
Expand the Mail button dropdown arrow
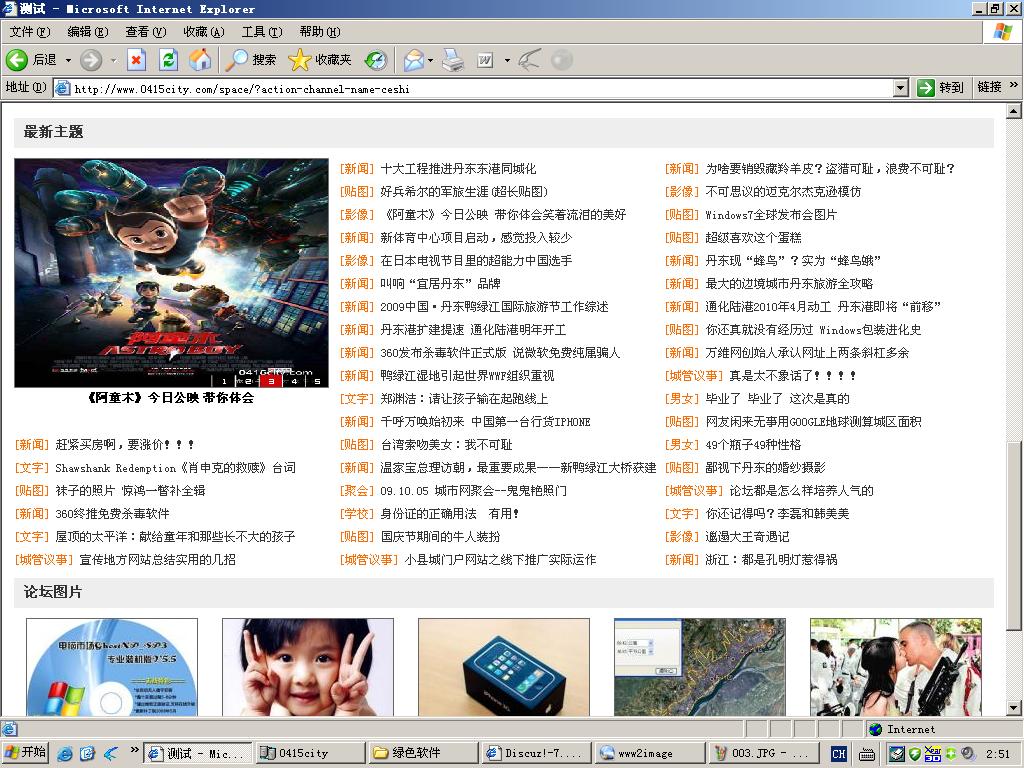[430, 60]
